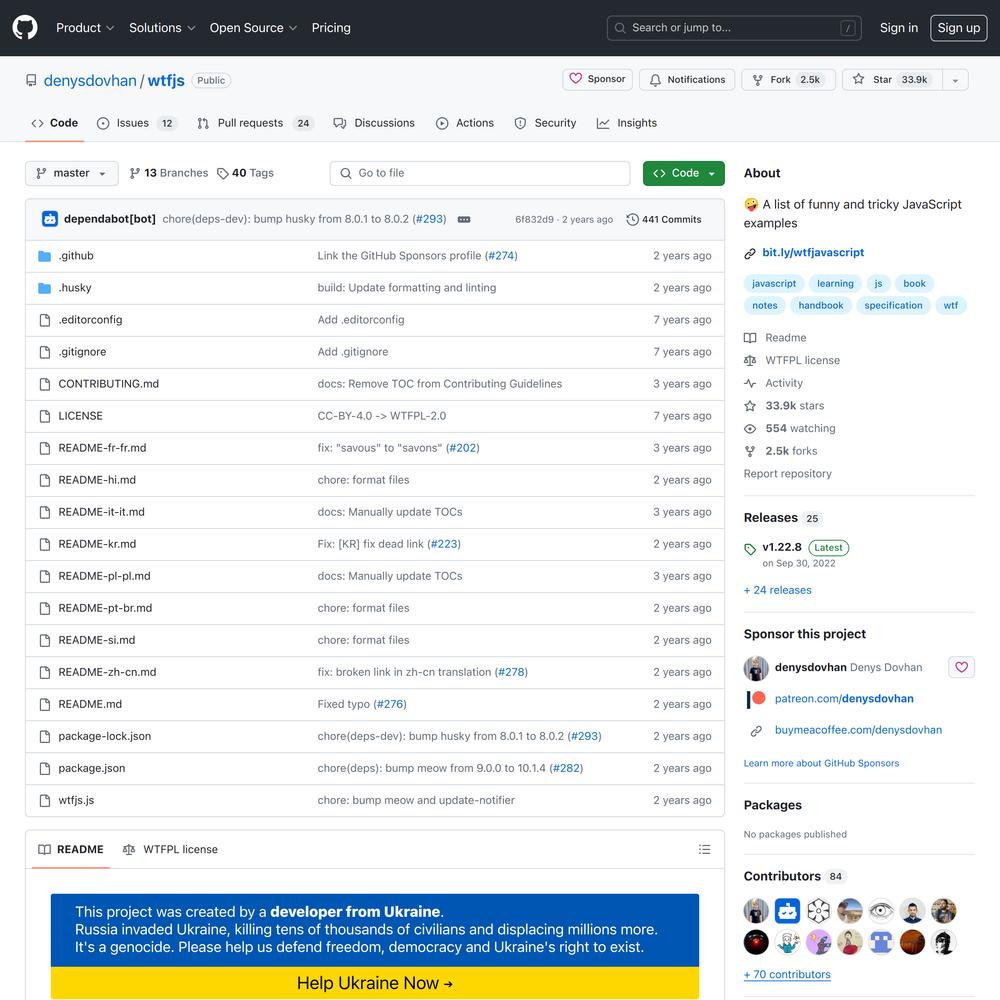
Task: Expand the green Code dropdown button
Action: [x=684, y=173]
